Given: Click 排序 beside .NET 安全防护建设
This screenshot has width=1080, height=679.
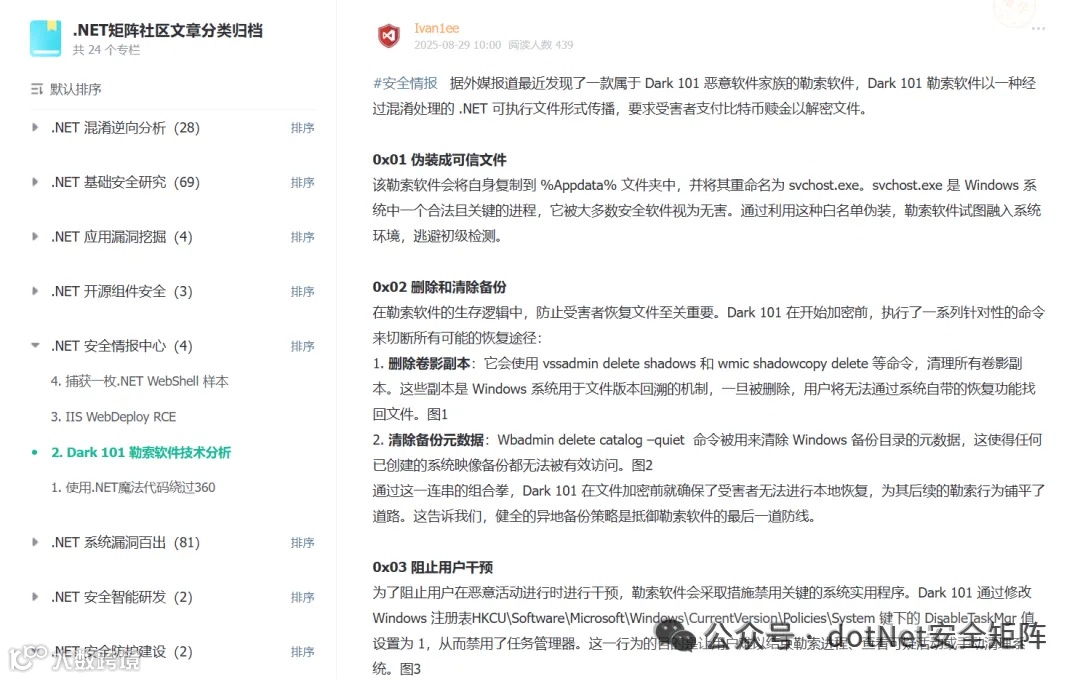Looking at the screenshot, I should click(302, 651).
